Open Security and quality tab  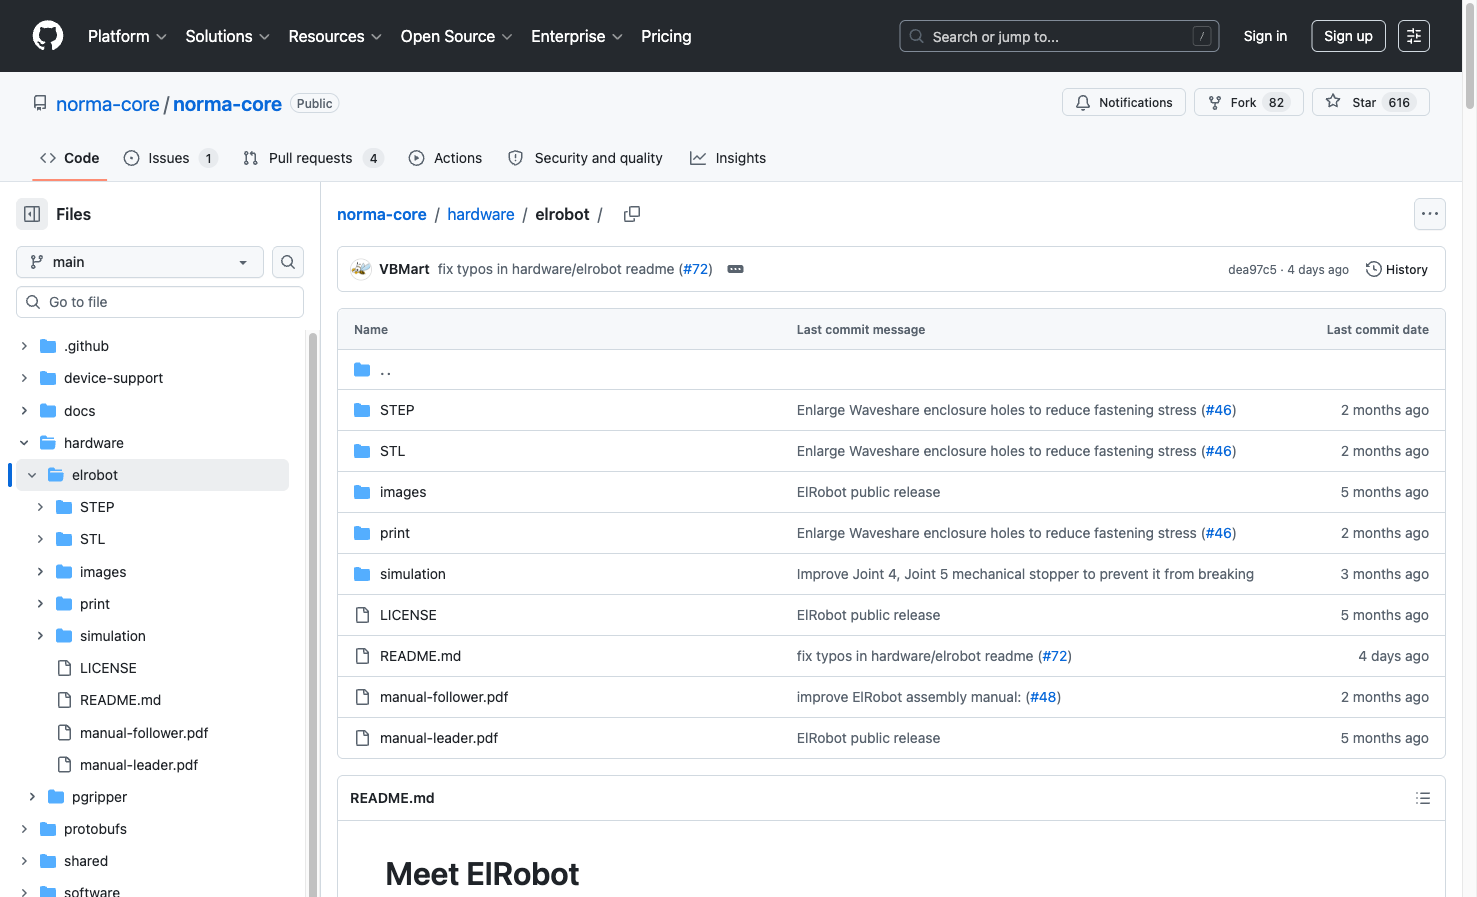pyautogui.click(x=585, y=158)
